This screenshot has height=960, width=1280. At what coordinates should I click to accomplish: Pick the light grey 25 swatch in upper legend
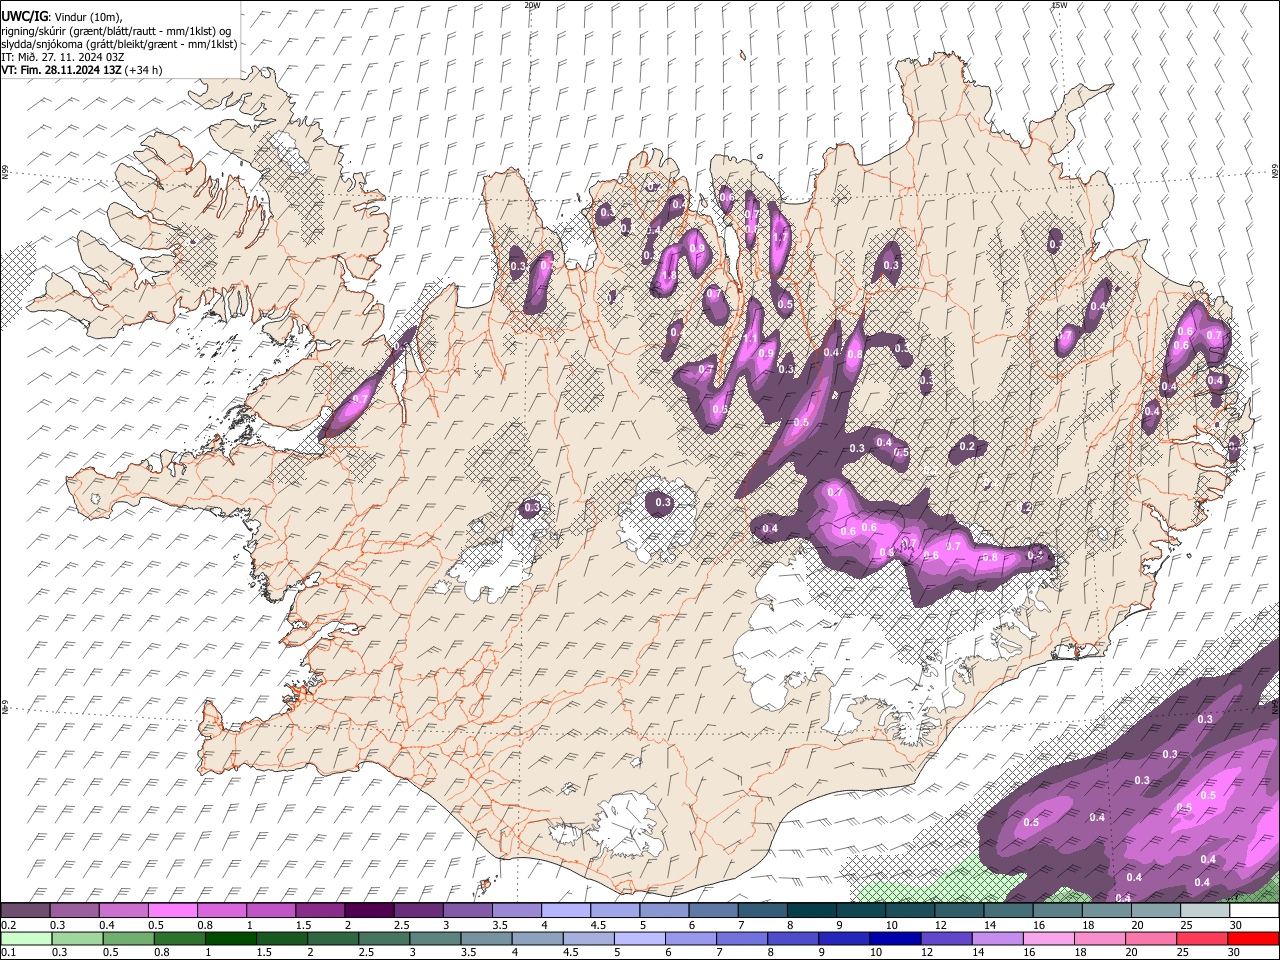coord(1205,911)
